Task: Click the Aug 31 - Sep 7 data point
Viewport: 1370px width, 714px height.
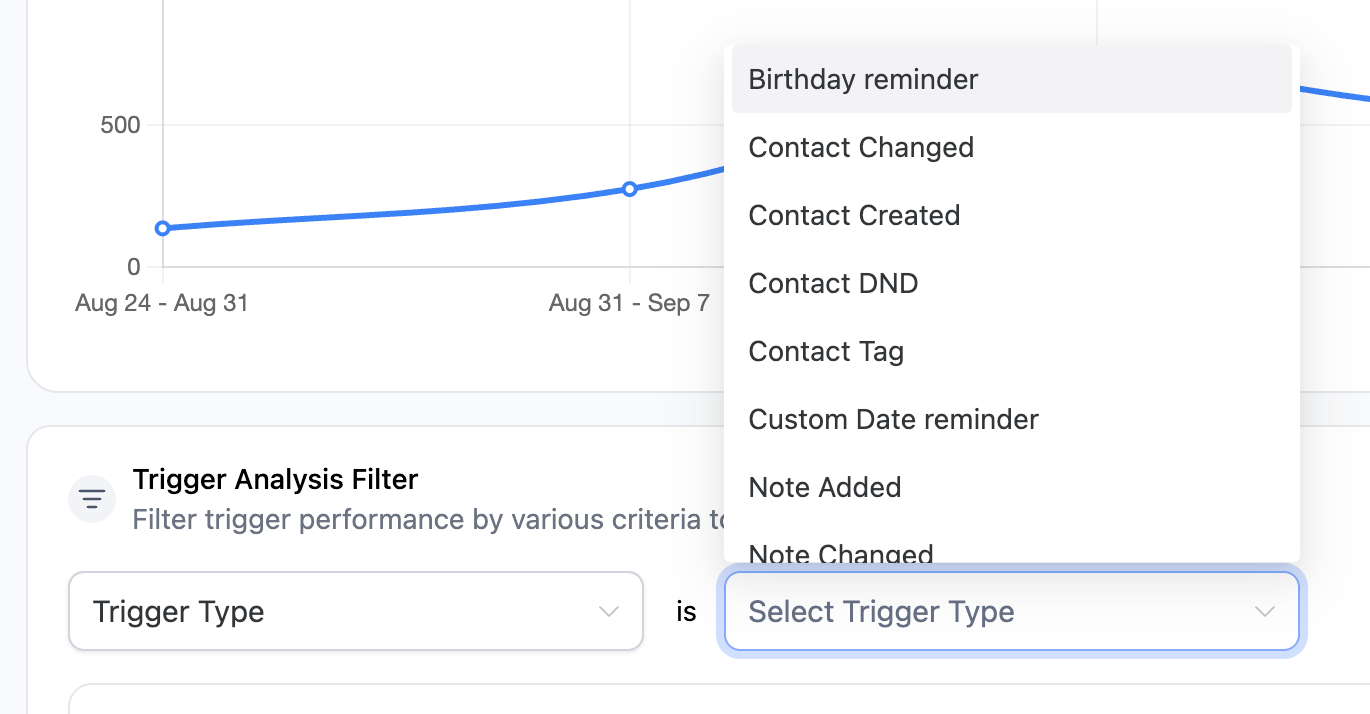Action: (x=630, y=189)
